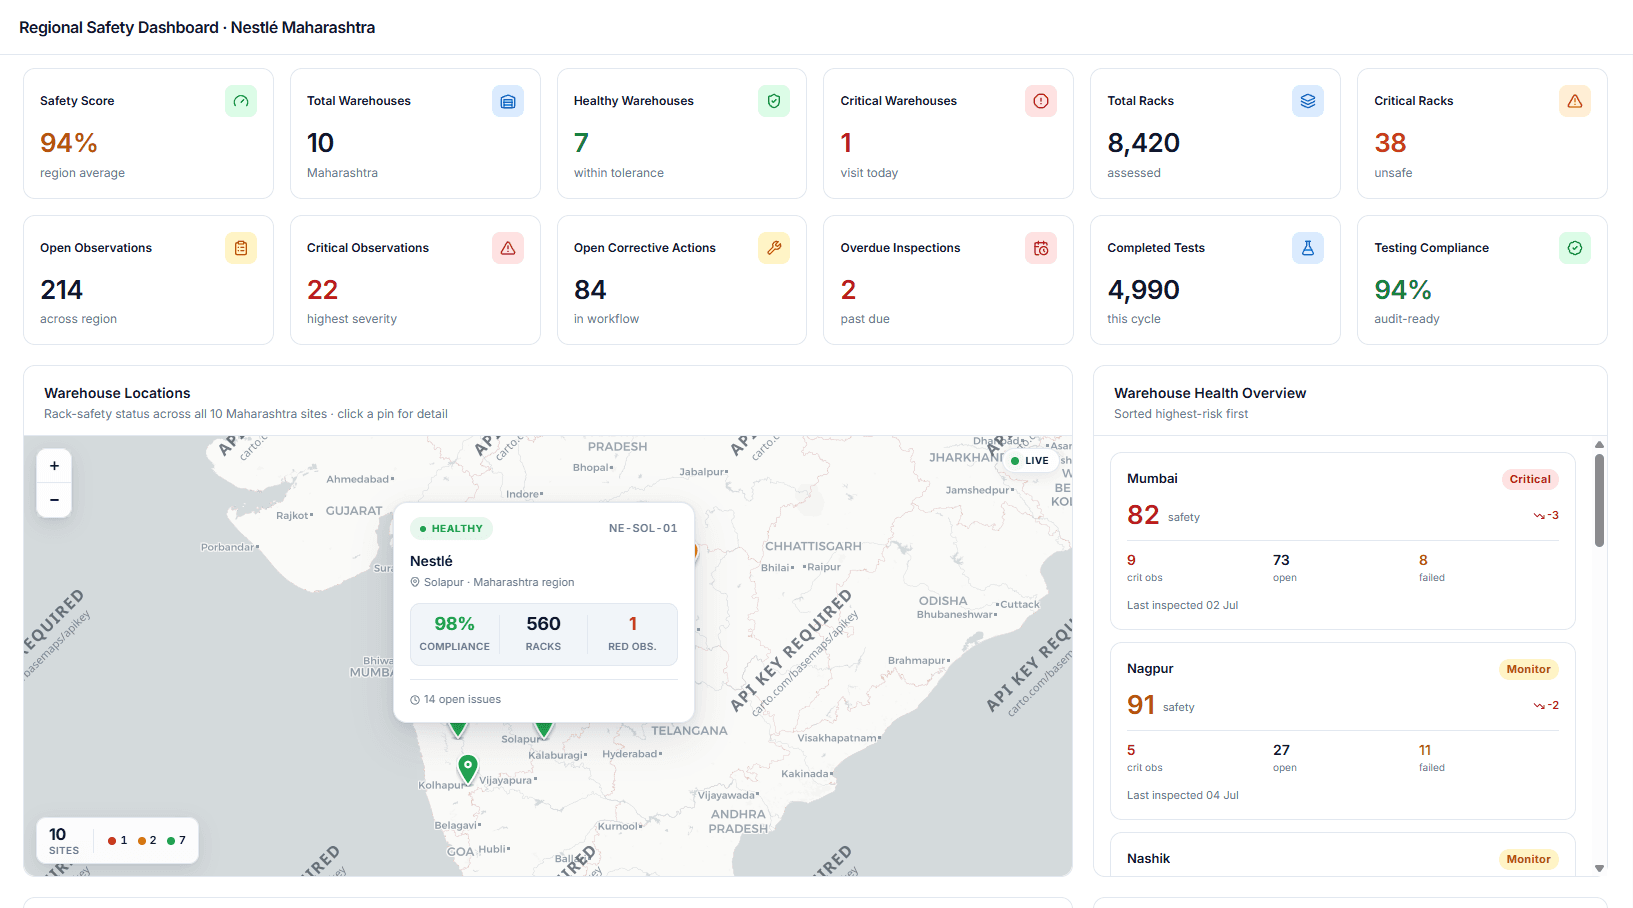Click the Sorted highest-risk first subtitle
The width and height of the screenshot is (1633, 908).
(x=1181, y=414)
